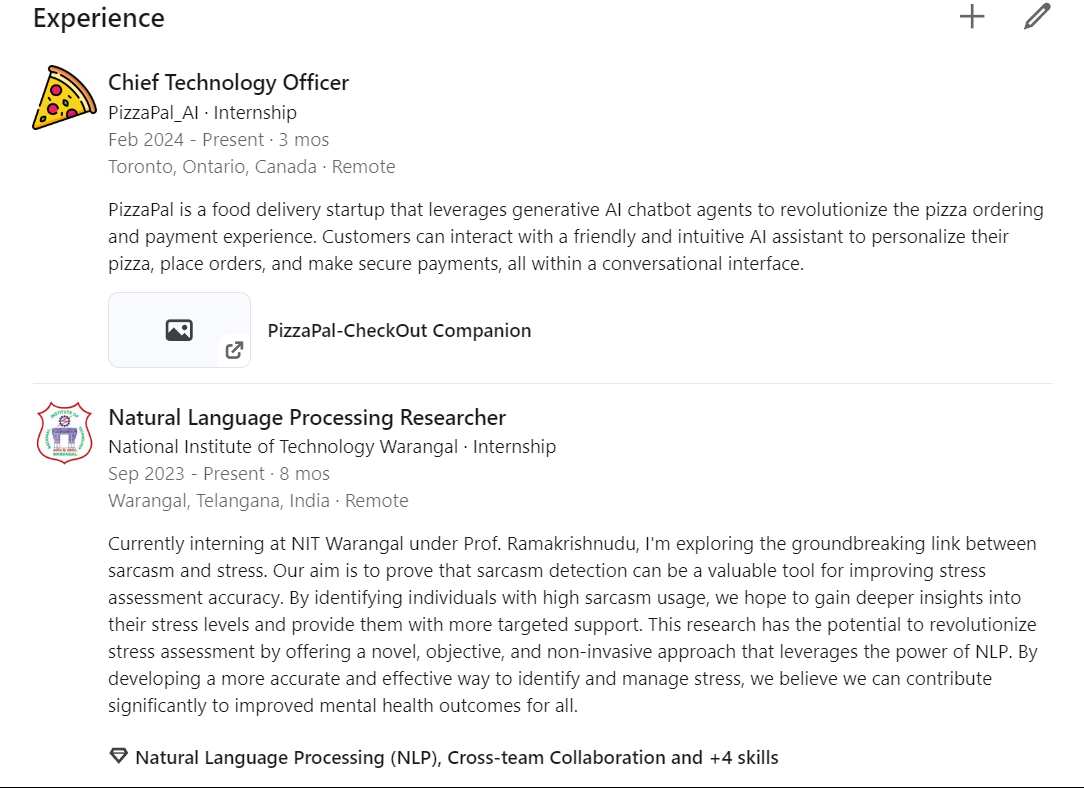Open the Chief Technology Officer position title

[x=228, y=82]
